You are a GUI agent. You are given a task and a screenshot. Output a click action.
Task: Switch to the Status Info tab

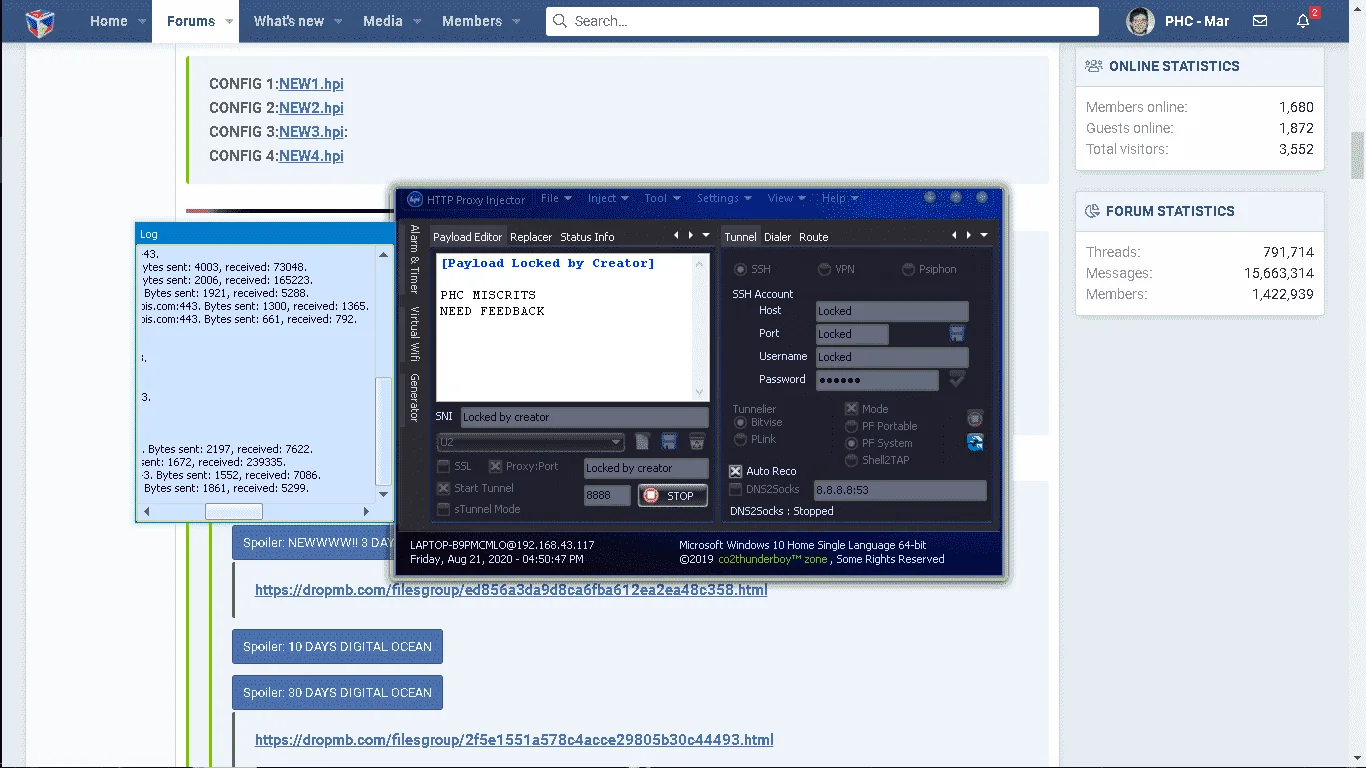point(587,237)
